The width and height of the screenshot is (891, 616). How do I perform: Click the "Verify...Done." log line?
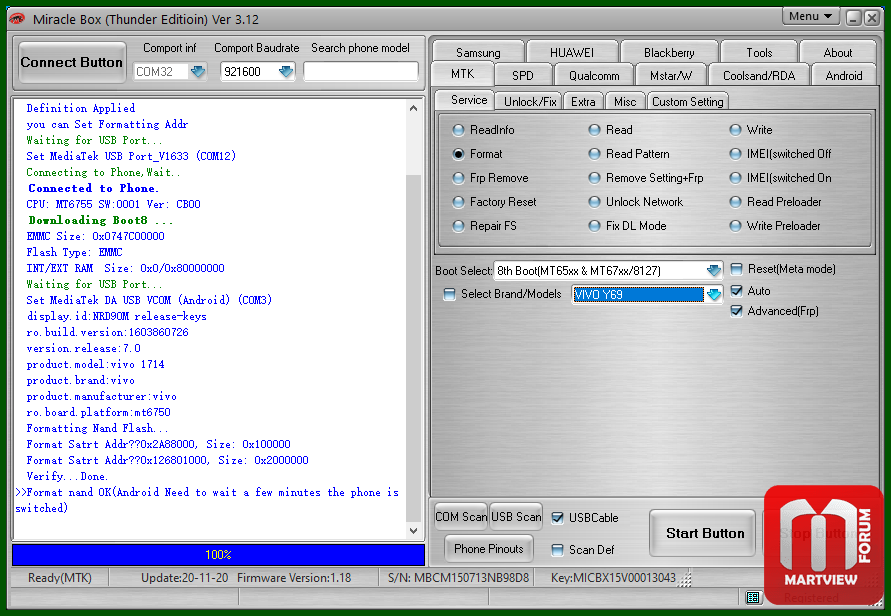click(67, 476)
